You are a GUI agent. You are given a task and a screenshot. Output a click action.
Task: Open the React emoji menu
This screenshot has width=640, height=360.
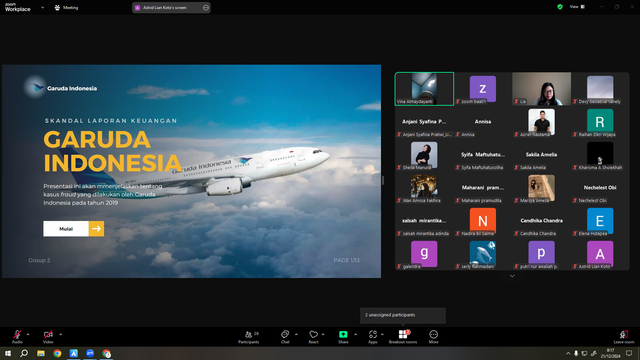(313, 336)
